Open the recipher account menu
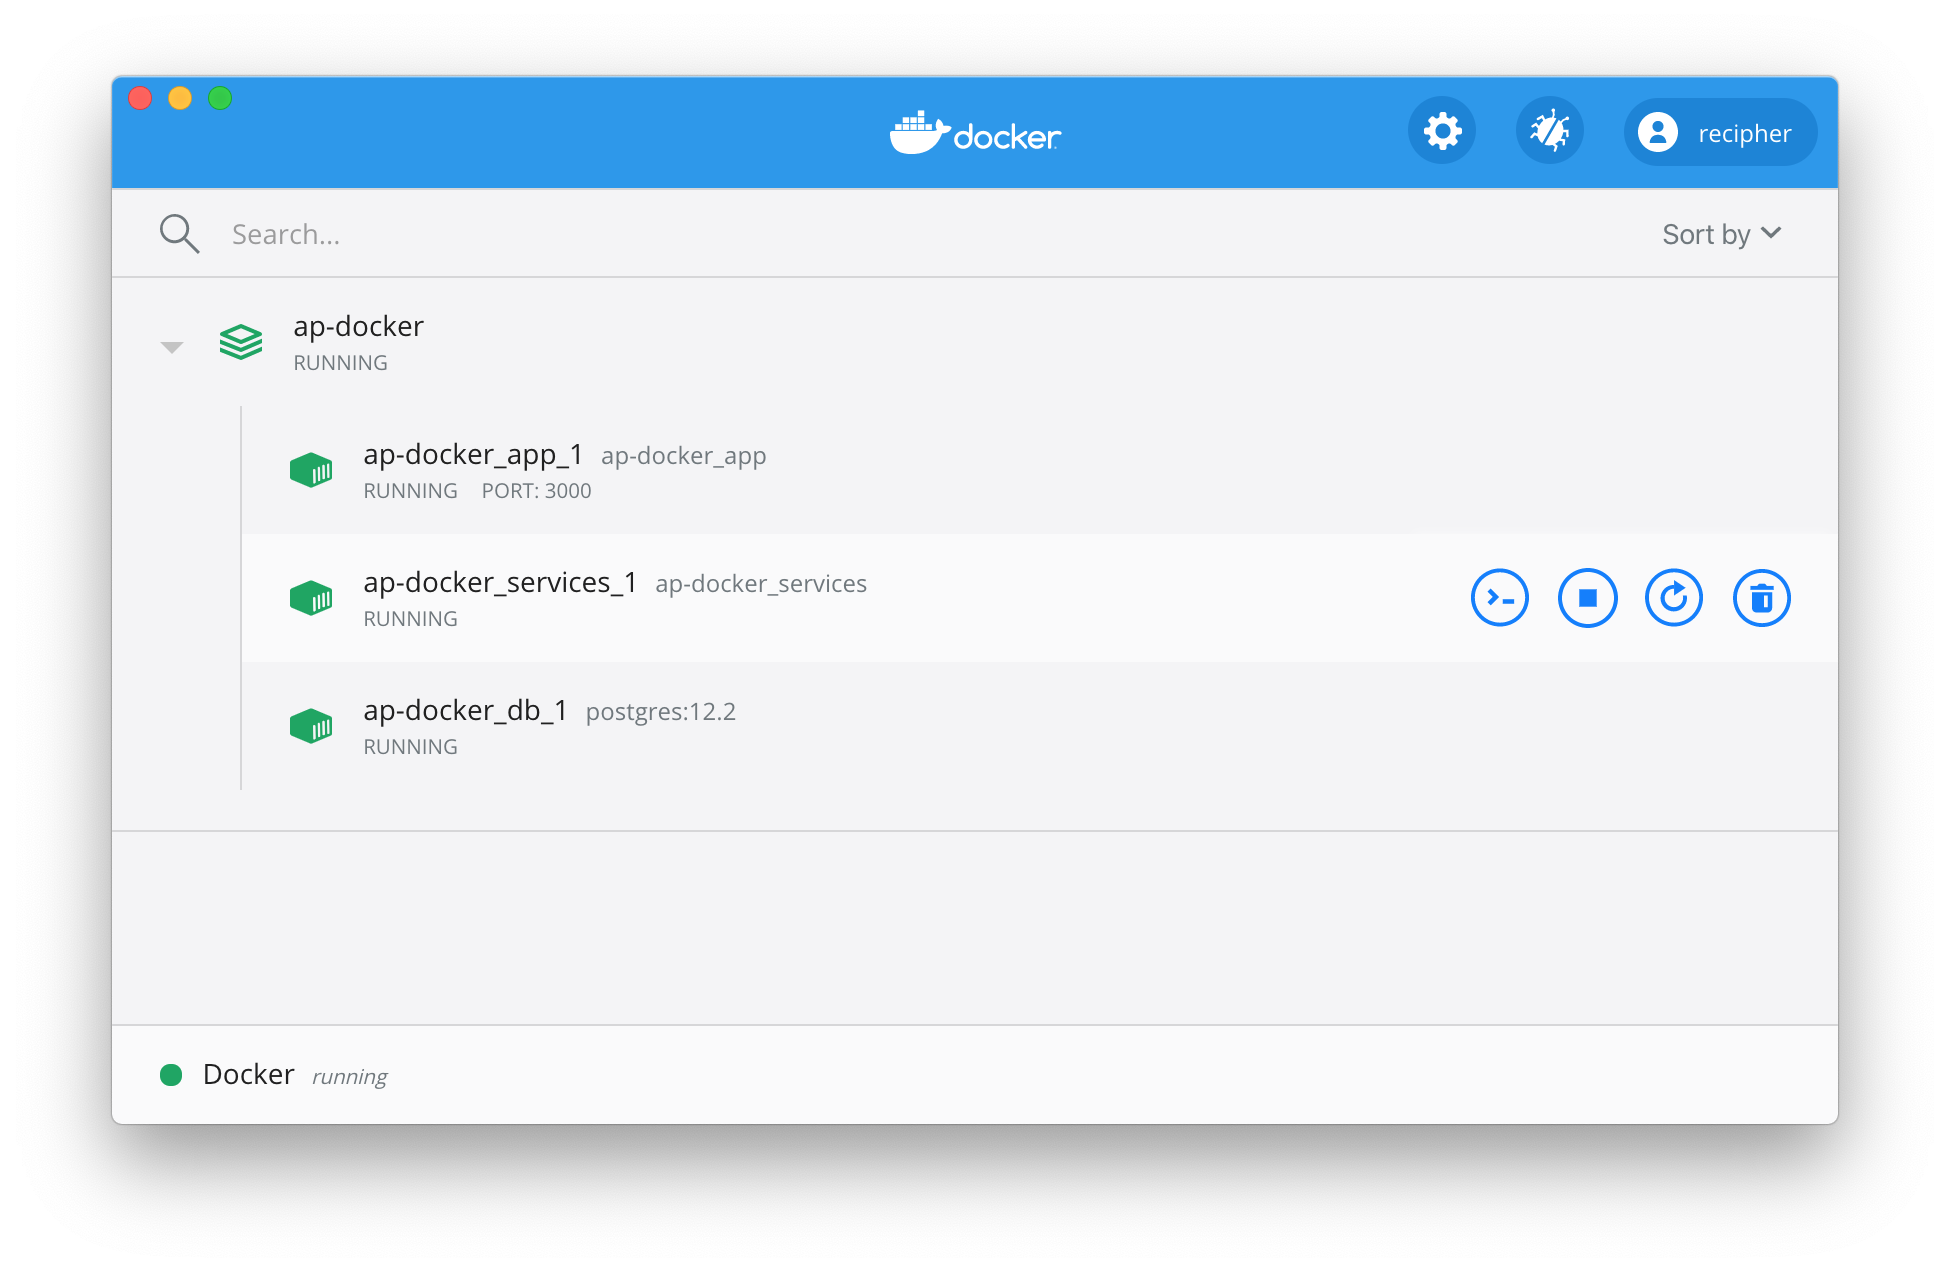The width and height of the screenshot is (1950, 1272). [1720, 132]
